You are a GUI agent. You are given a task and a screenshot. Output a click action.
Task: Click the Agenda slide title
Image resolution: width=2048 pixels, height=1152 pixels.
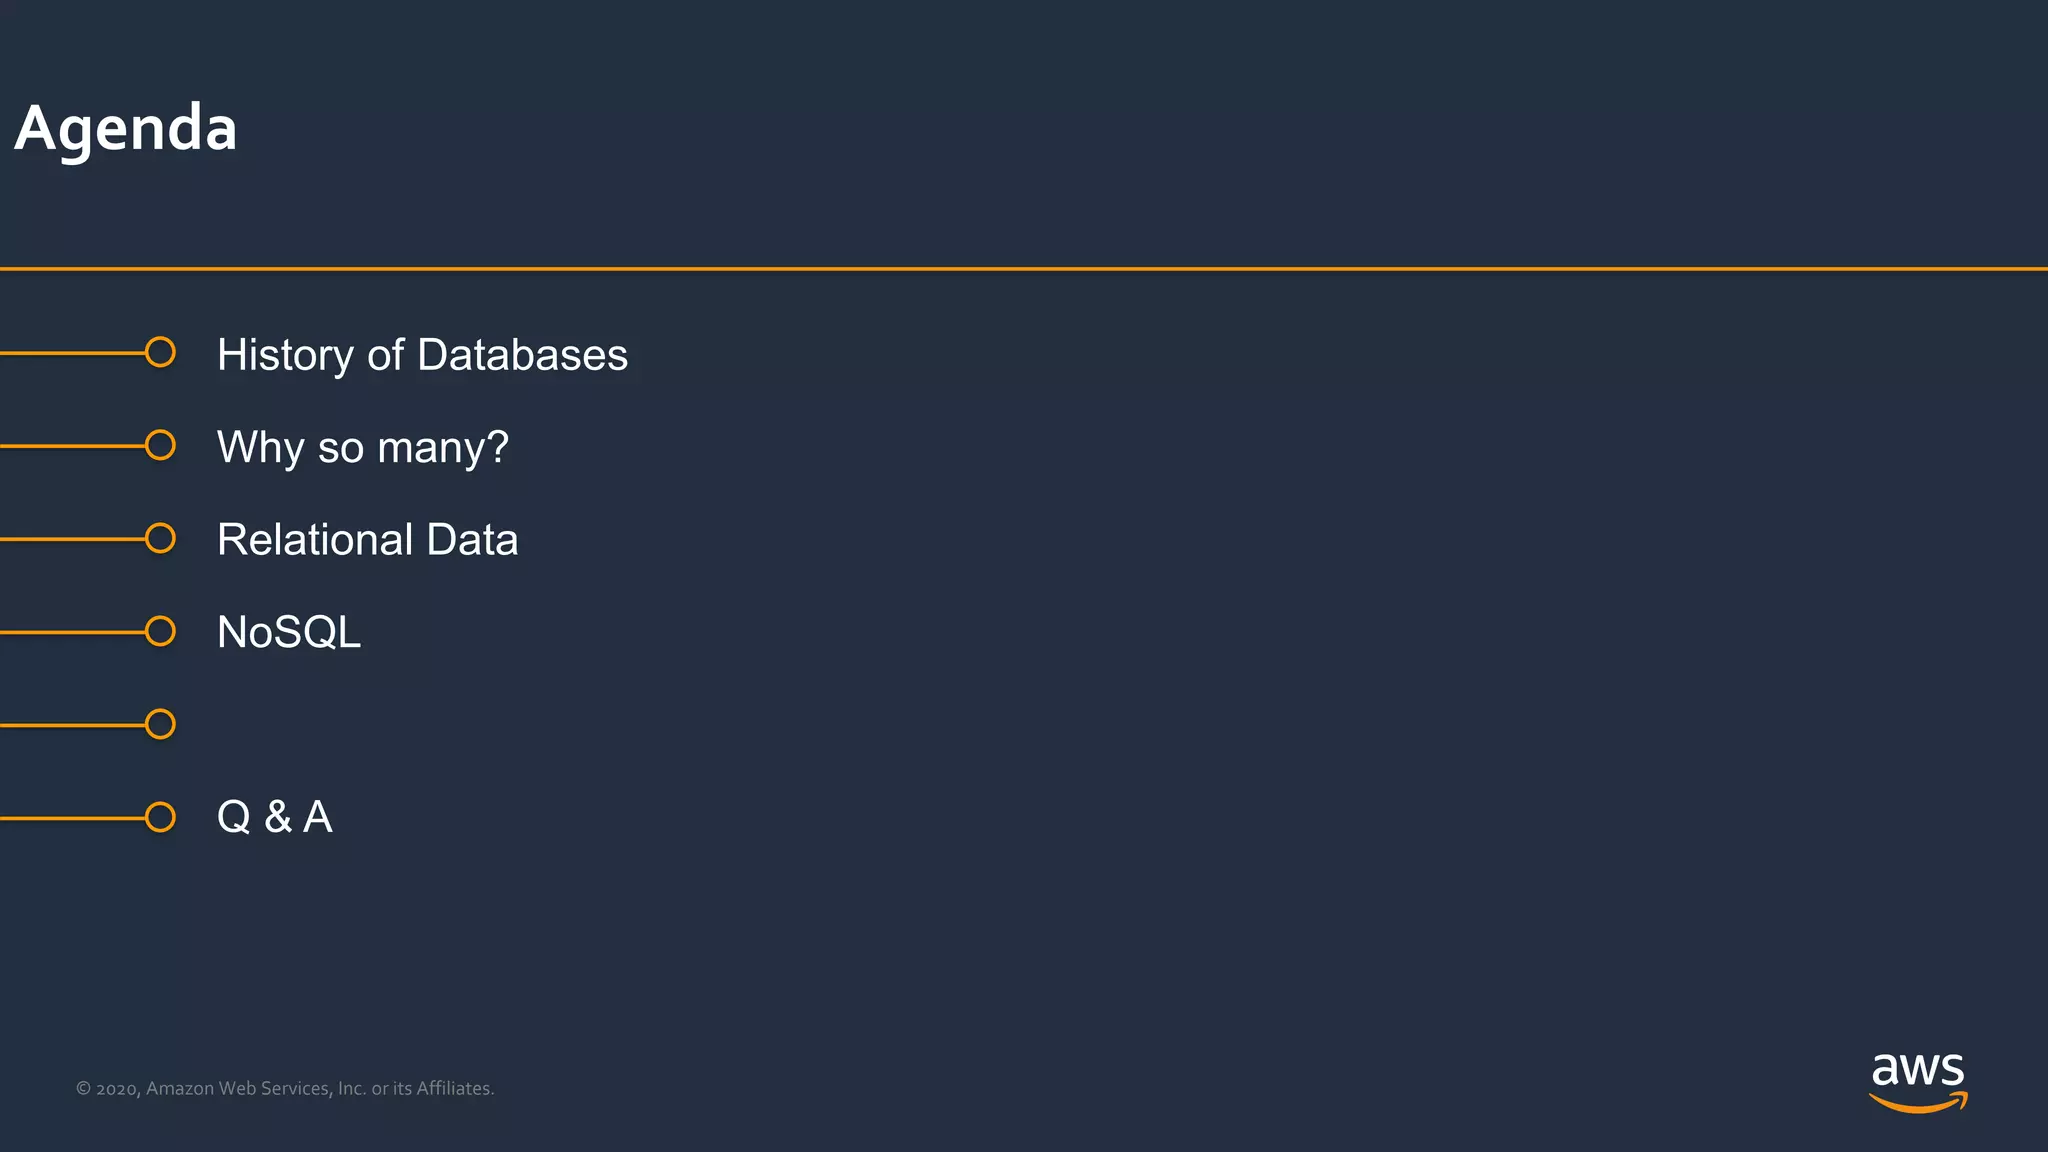(x=126, y=129)
